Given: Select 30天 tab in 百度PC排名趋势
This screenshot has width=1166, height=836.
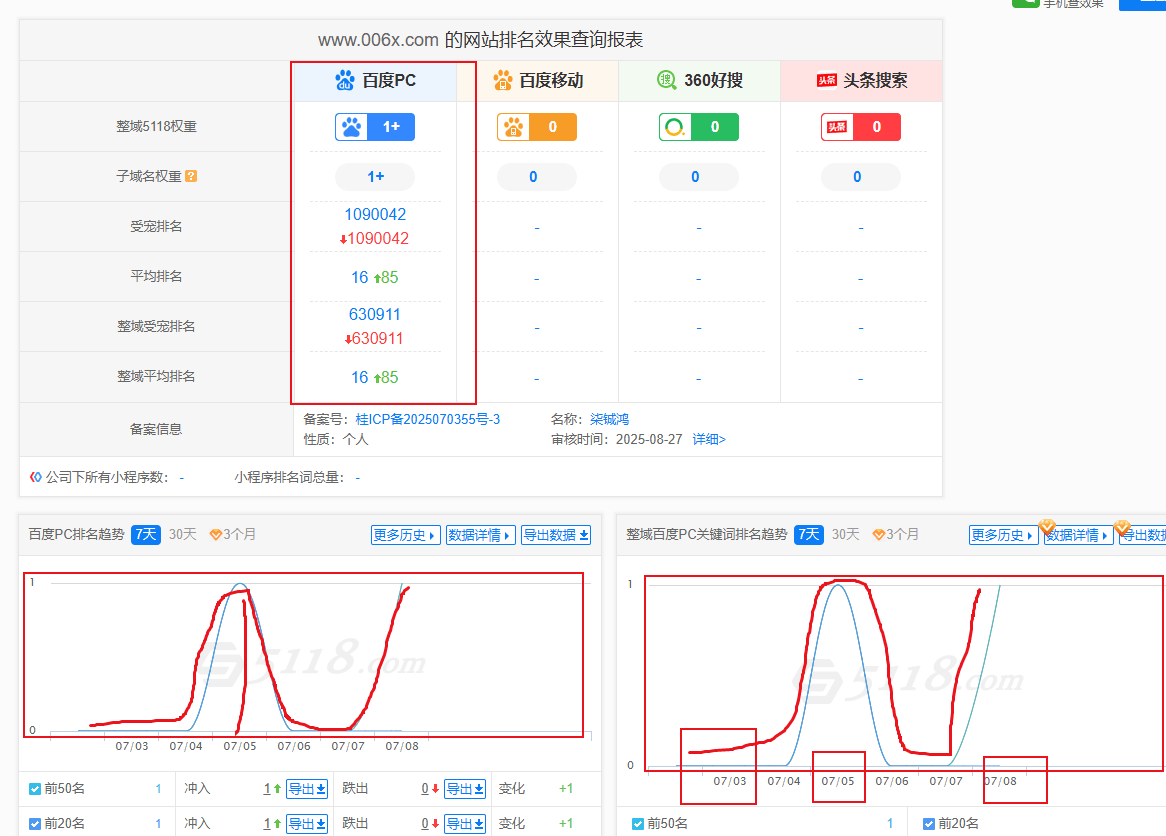Looking at the screenshot, I should [x=182, y=535].
